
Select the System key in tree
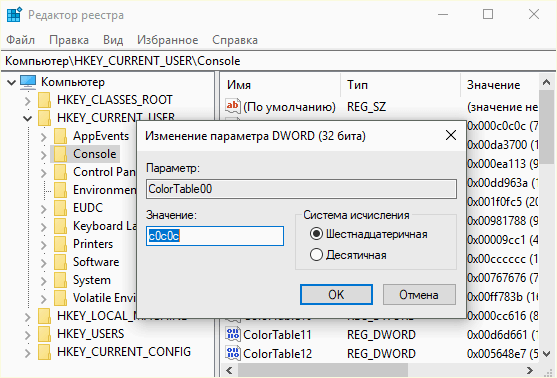92,280
